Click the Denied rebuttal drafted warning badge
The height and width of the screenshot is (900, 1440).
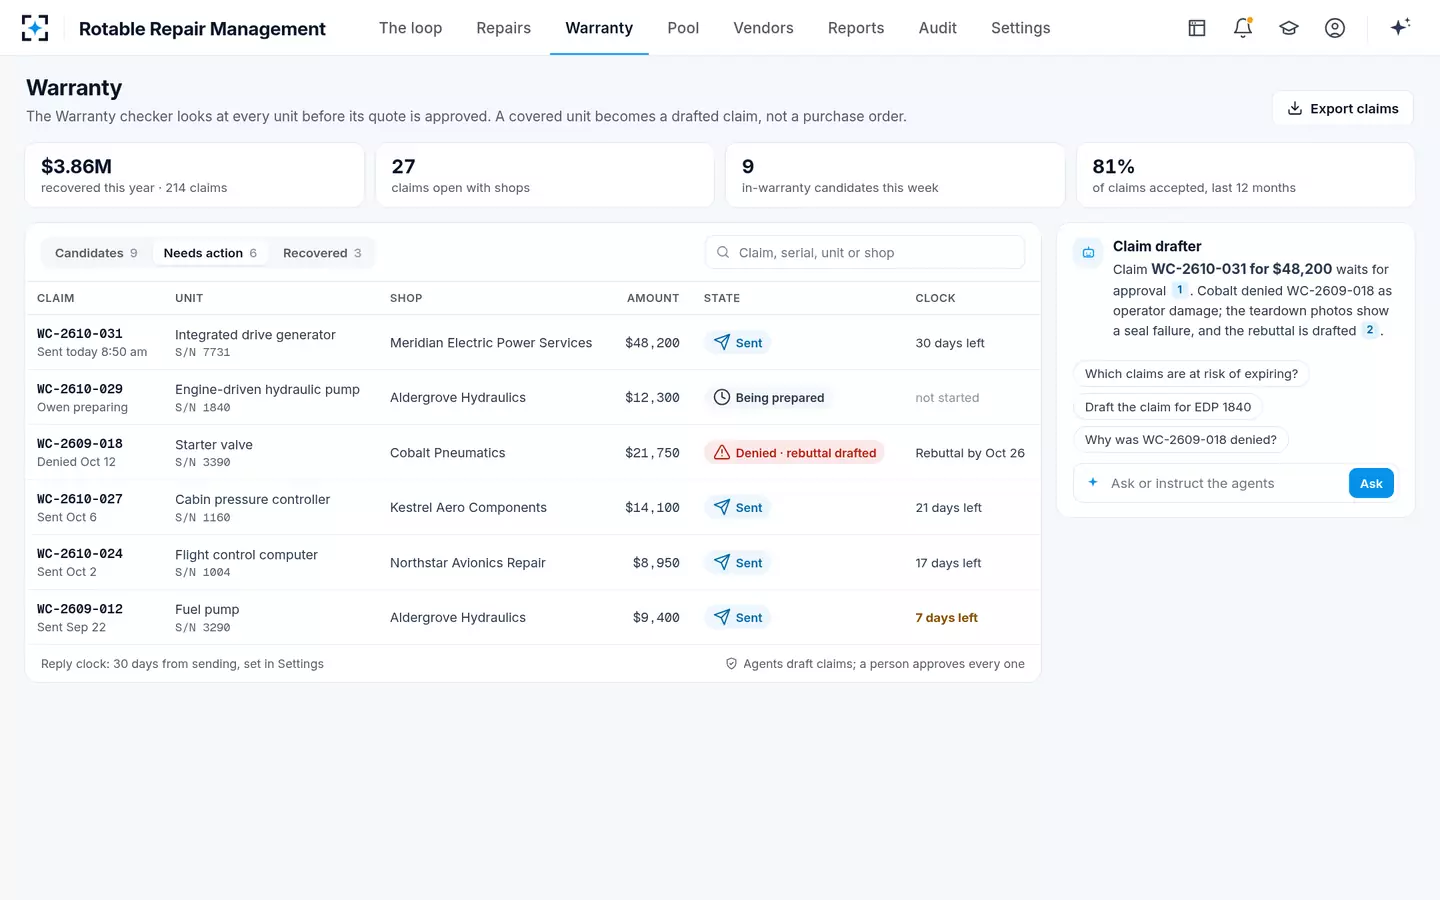(795, 453)
